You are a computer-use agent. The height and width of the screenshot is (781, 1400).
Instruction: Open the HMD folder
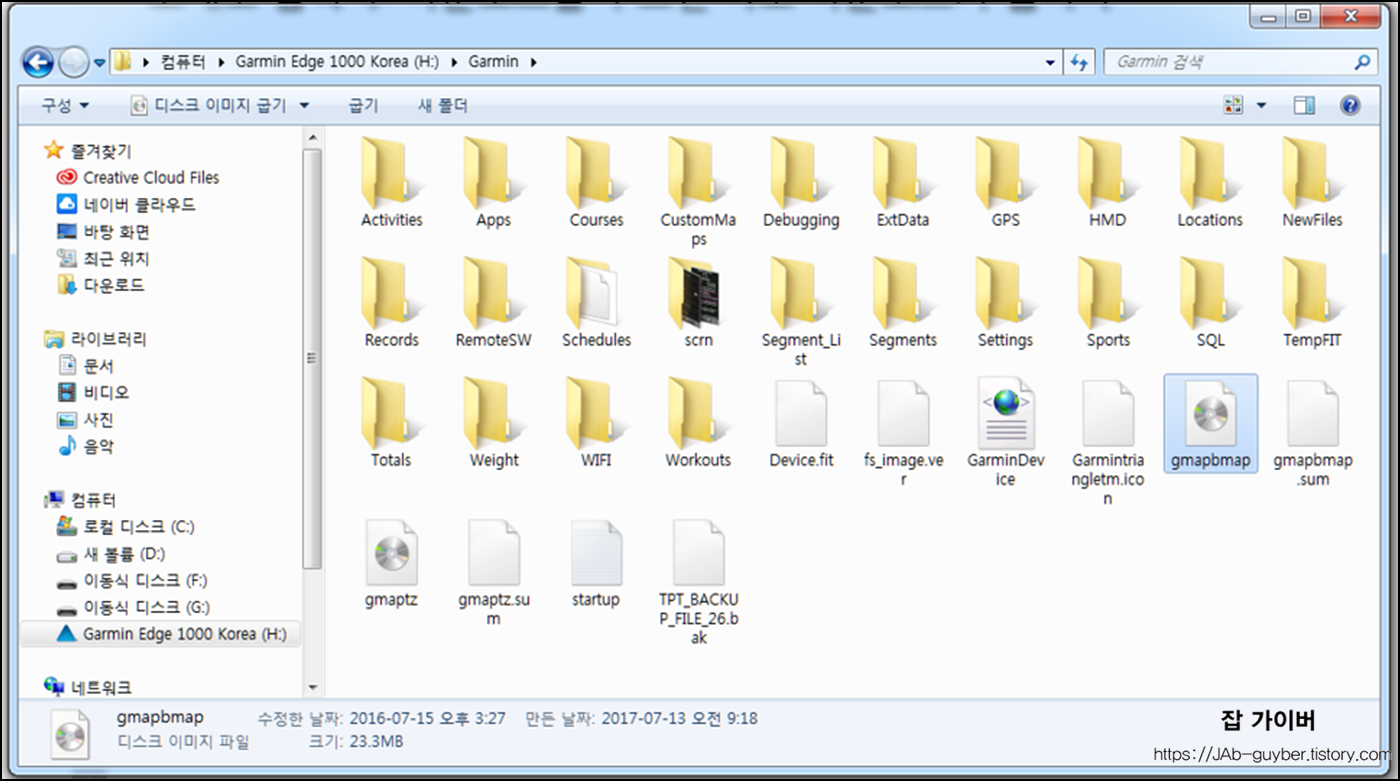point(1107,184)
